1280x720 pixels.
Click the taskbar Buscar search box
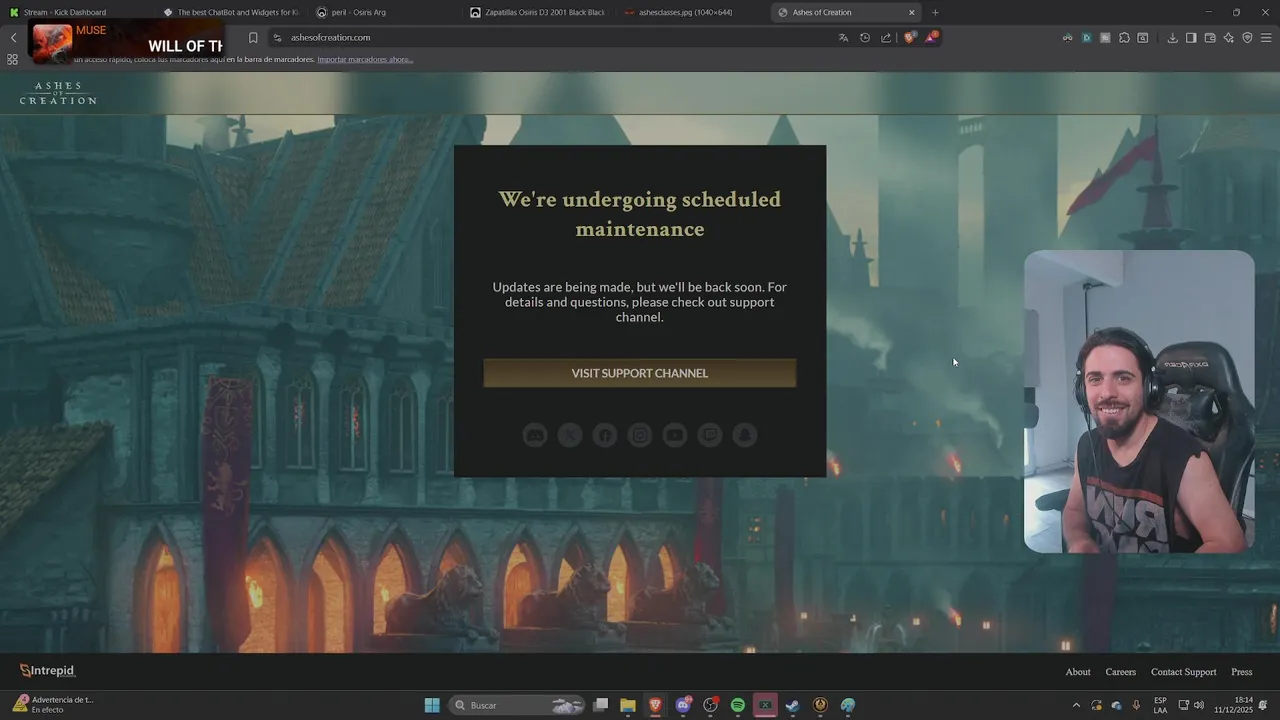(x=516, y=705)
